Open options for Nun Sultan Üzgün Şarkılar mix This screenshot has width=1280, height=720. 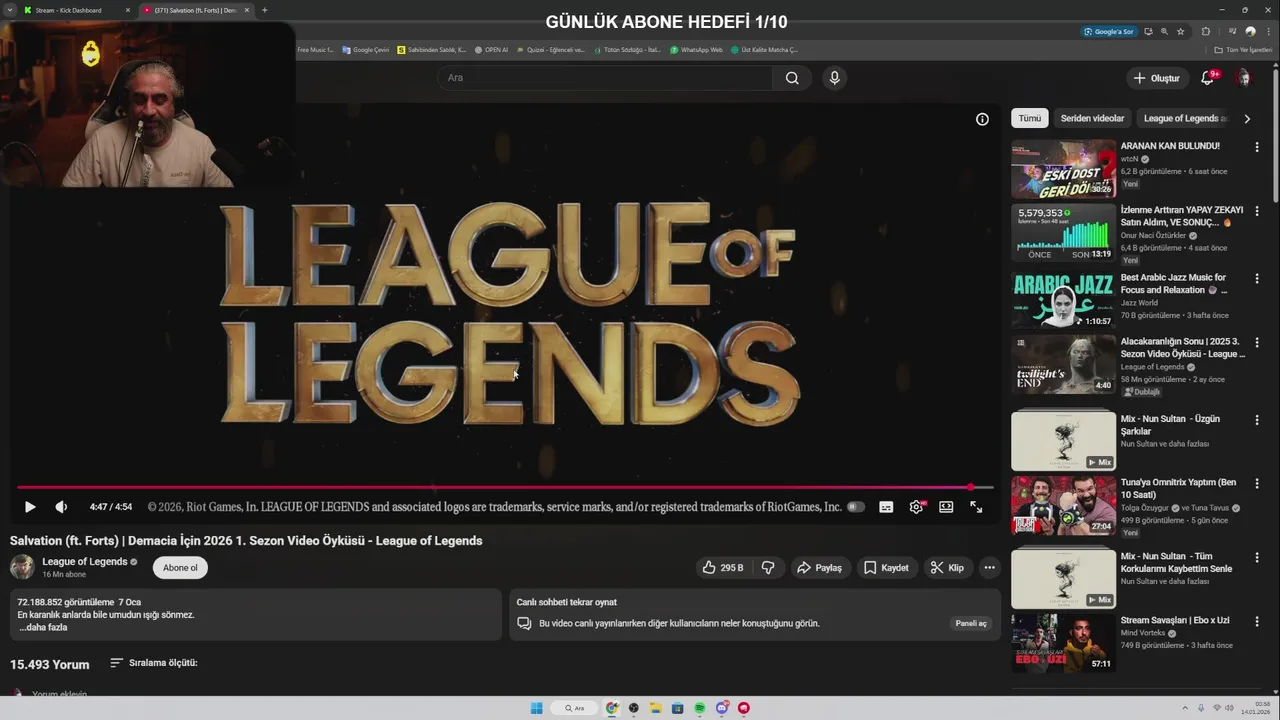coord(1257,419)
